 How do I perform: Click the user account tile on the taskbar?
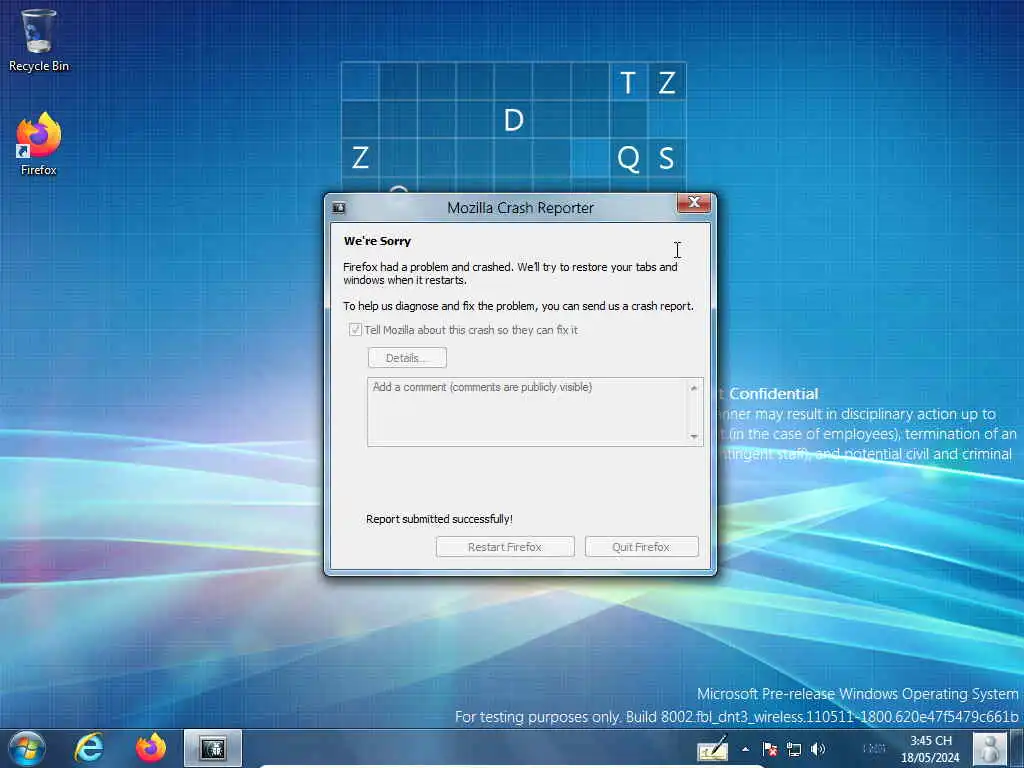(989, 748)
